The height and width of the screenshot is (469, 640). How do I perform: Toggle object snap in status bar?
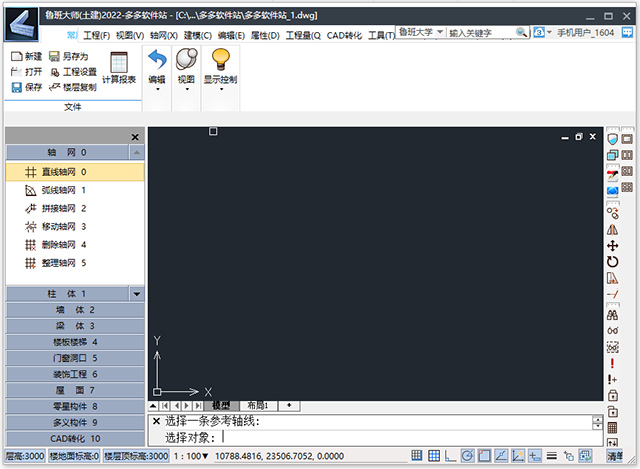click(484, 456)
